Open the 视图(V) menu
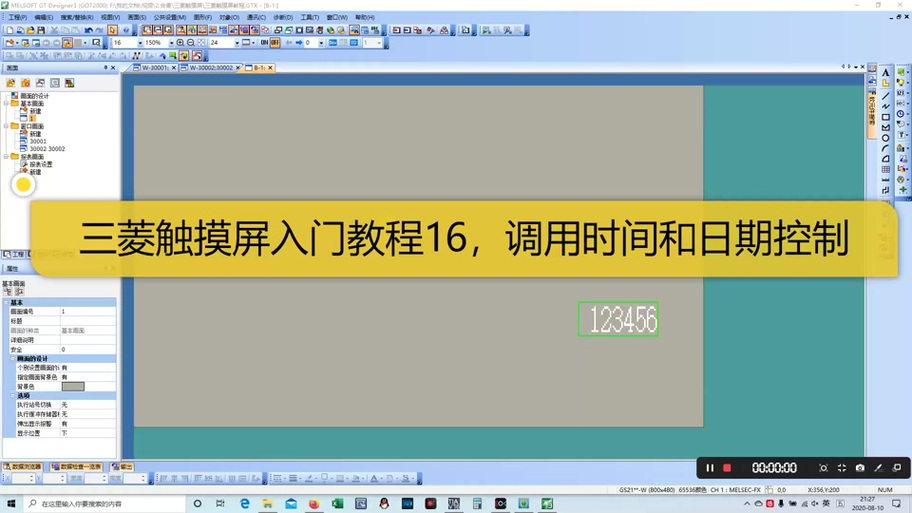This screenshot has width=912, height=513. point(110,17)
